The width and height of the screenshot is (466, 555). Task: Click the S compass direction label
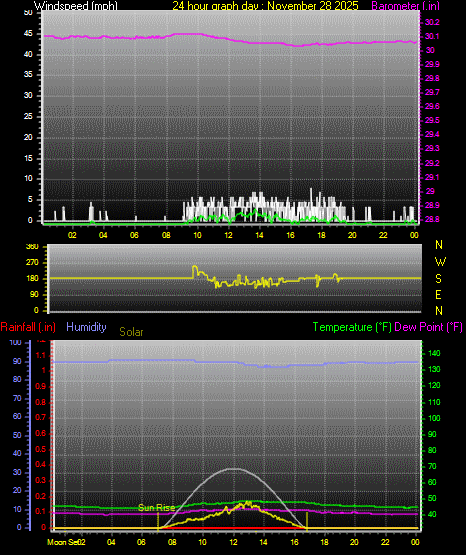438,279
